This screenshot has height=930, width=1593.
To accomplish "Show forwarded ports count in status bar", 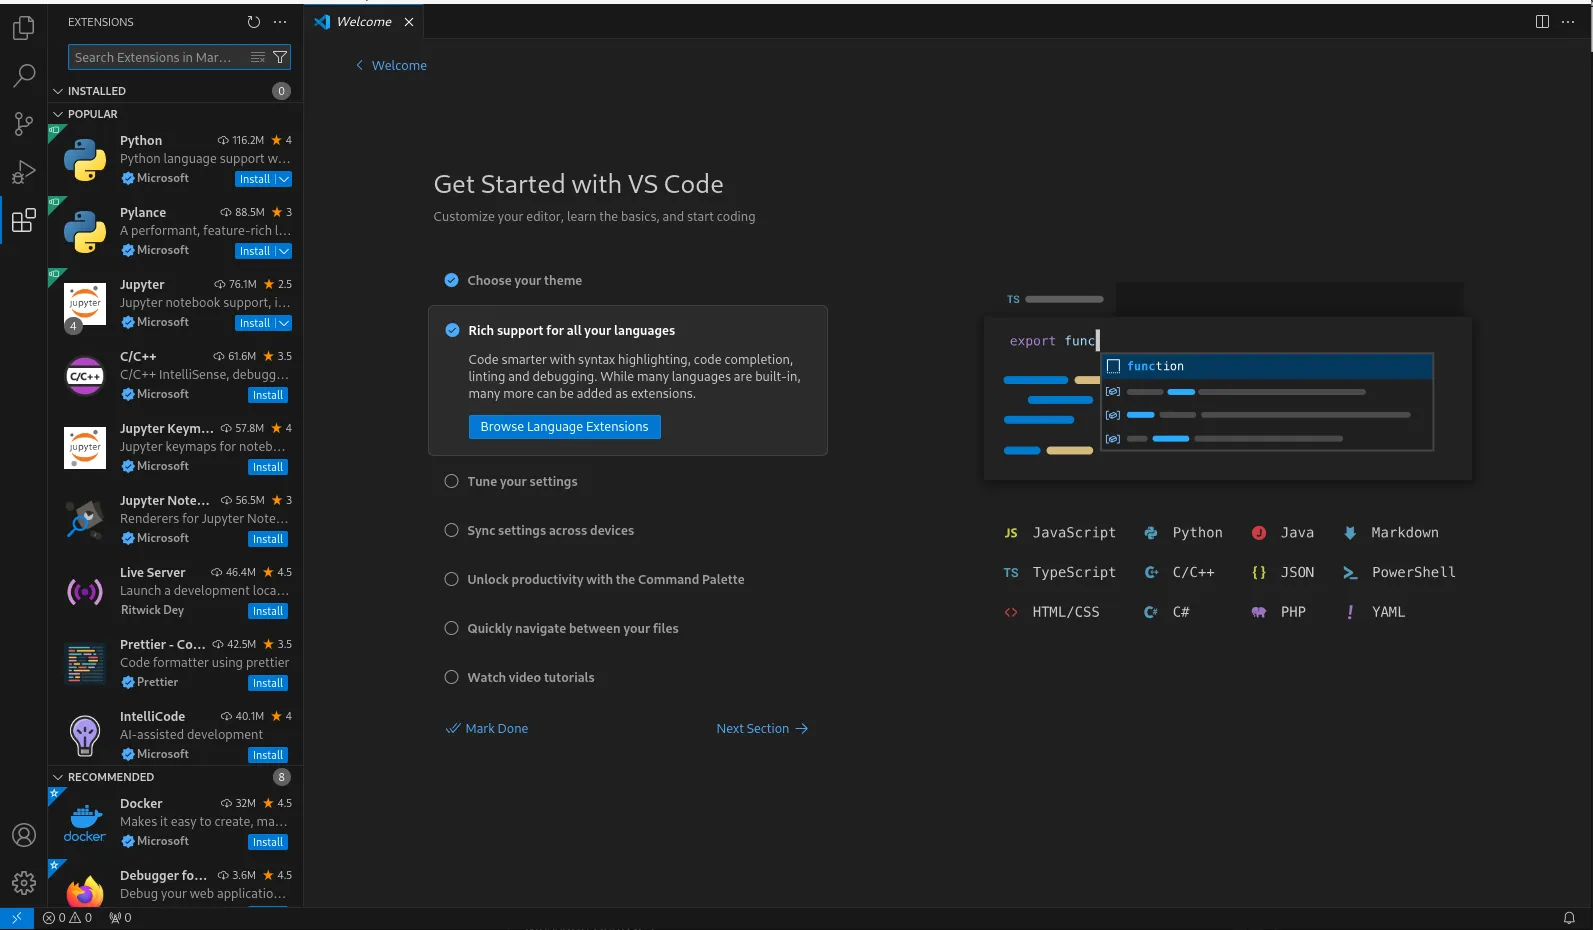I will coord(120,918).
